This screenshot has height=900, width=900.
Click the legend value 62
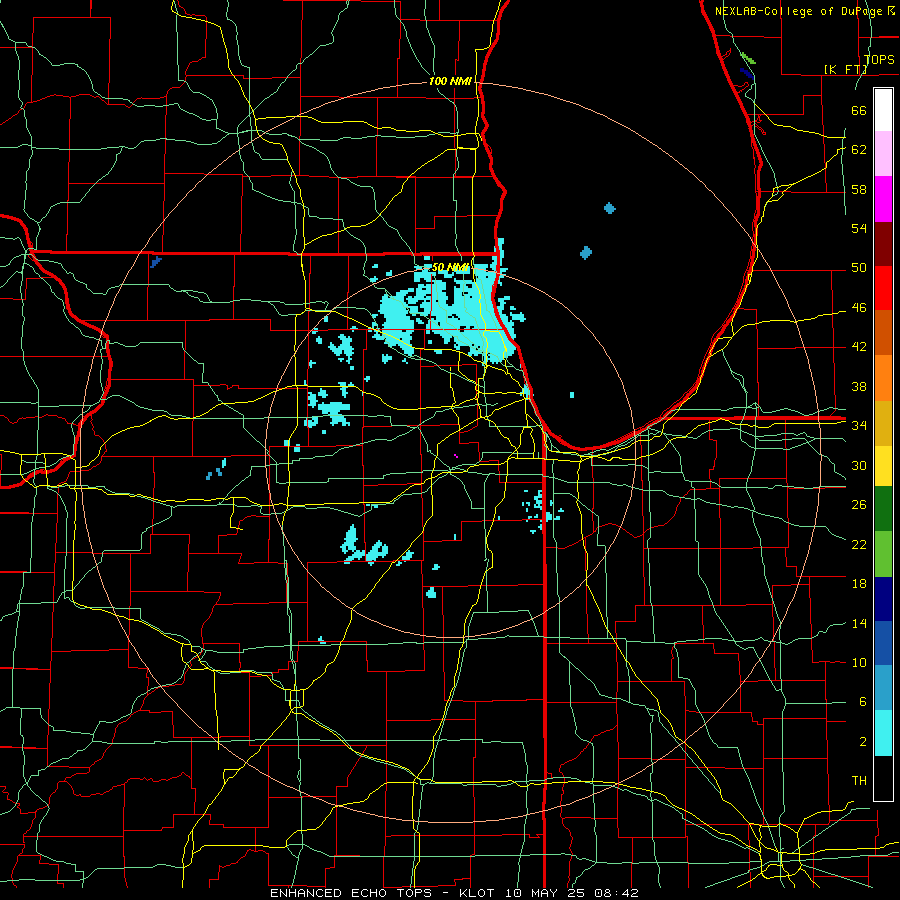[x=859, y=149]
